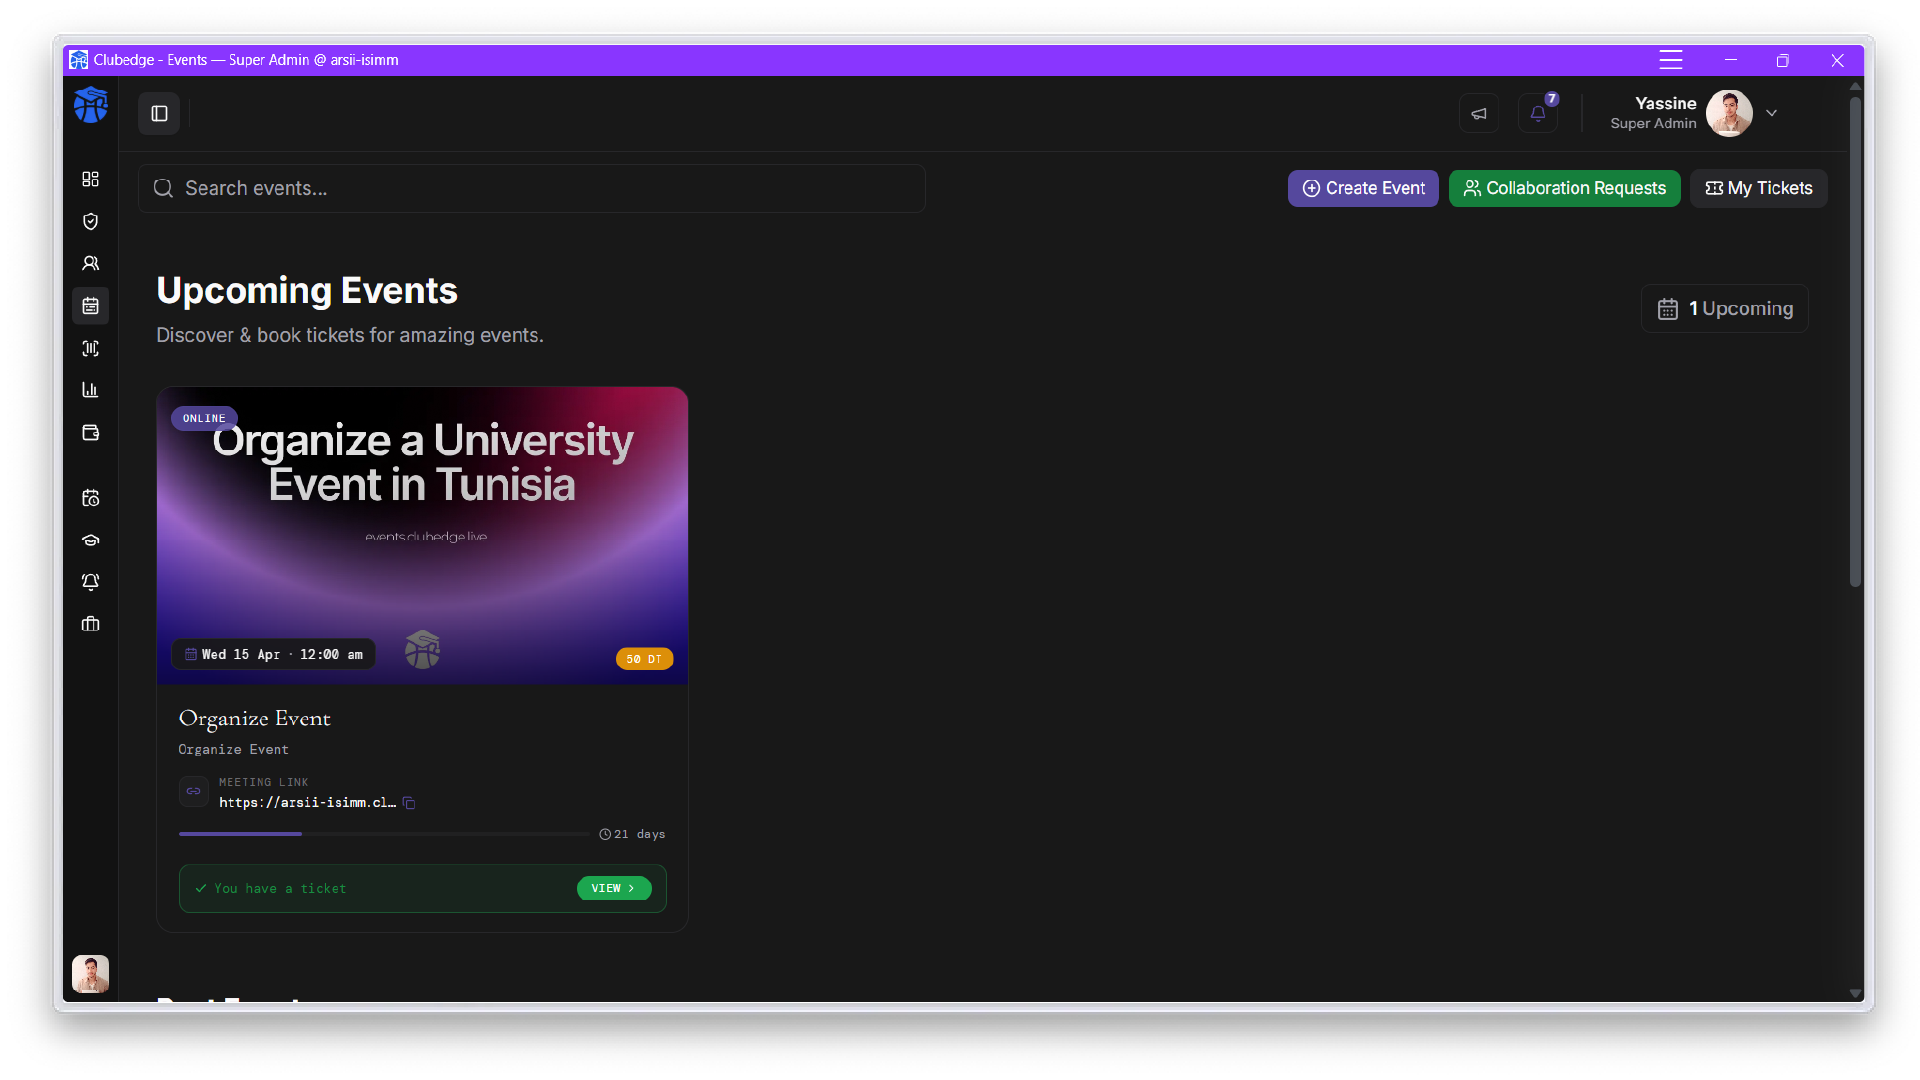Click the ONLINE badge on the event card
Image resolution: width=1920 pixels, height=1080 pixels.
coord(204,419)
